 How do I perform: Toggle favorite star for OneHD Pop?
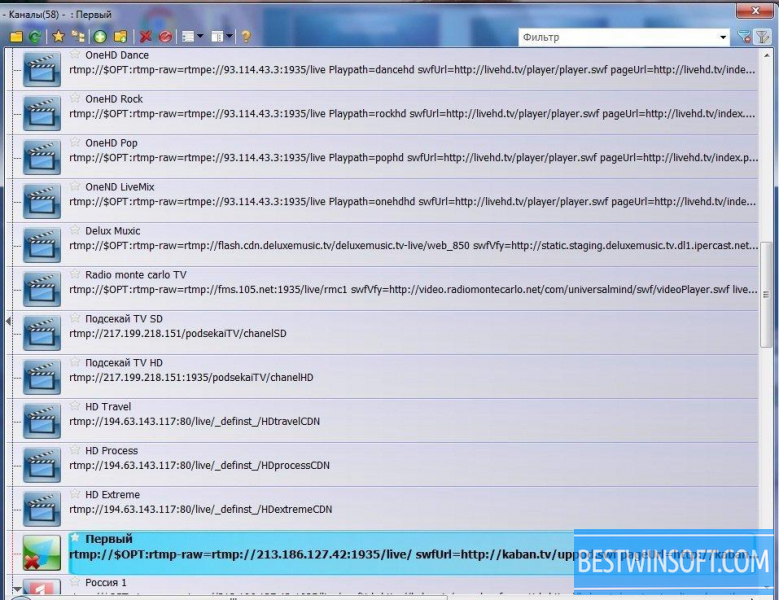pyautogui.click(x=75, y=142)
